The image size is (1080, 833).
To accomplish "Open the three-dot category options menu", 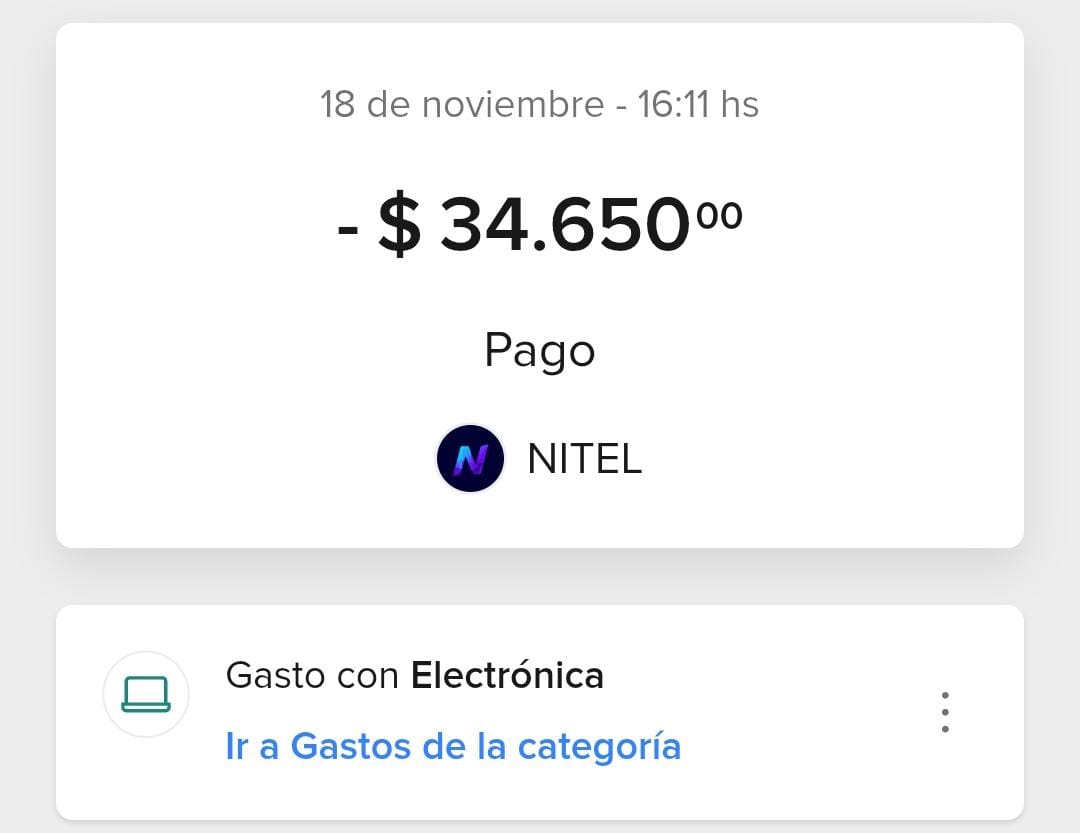I will (x=945, y=712).
